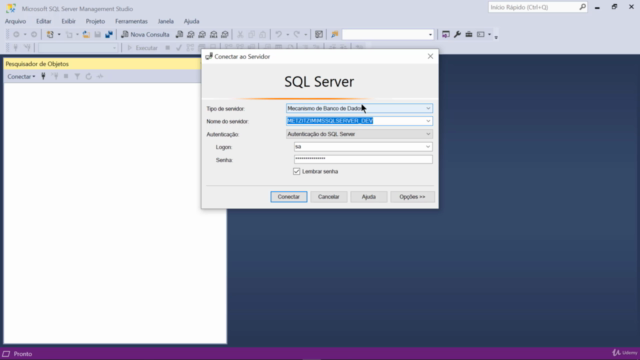Open the database selector combo box

click(78, 48)
